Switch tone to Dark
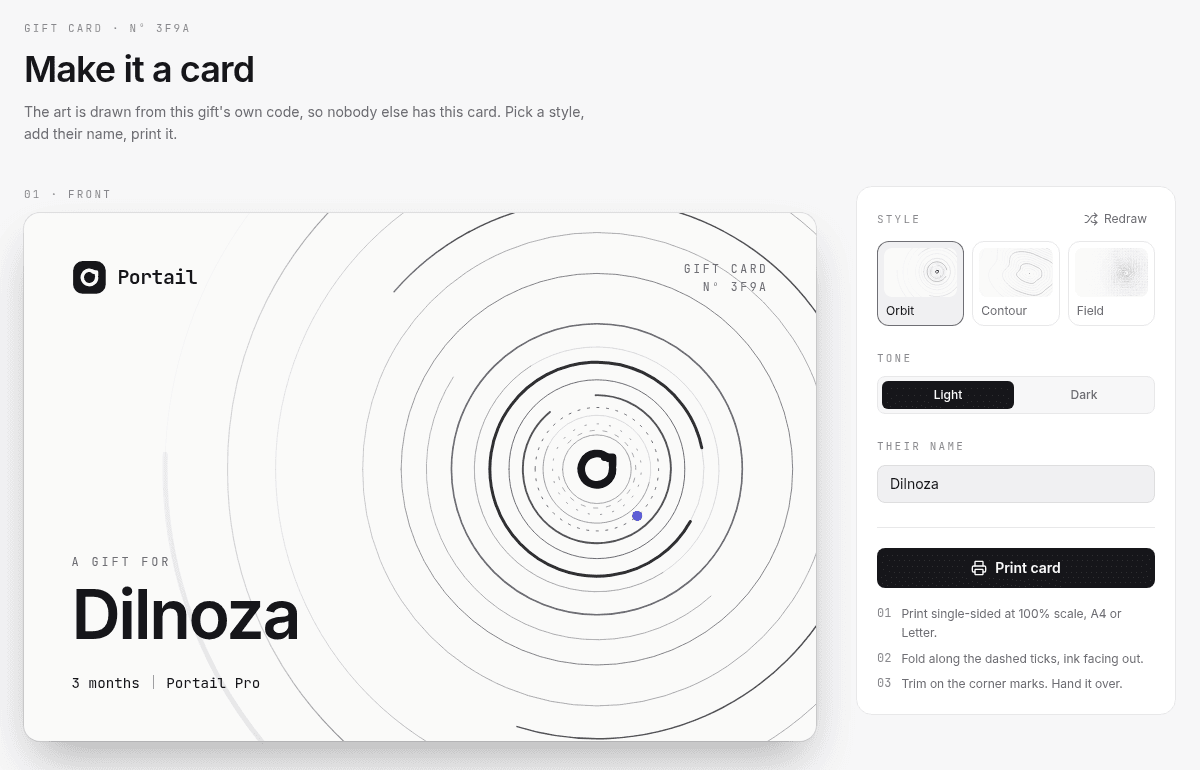Viewport: 1200px width, 770px height. pos(1084,395)
